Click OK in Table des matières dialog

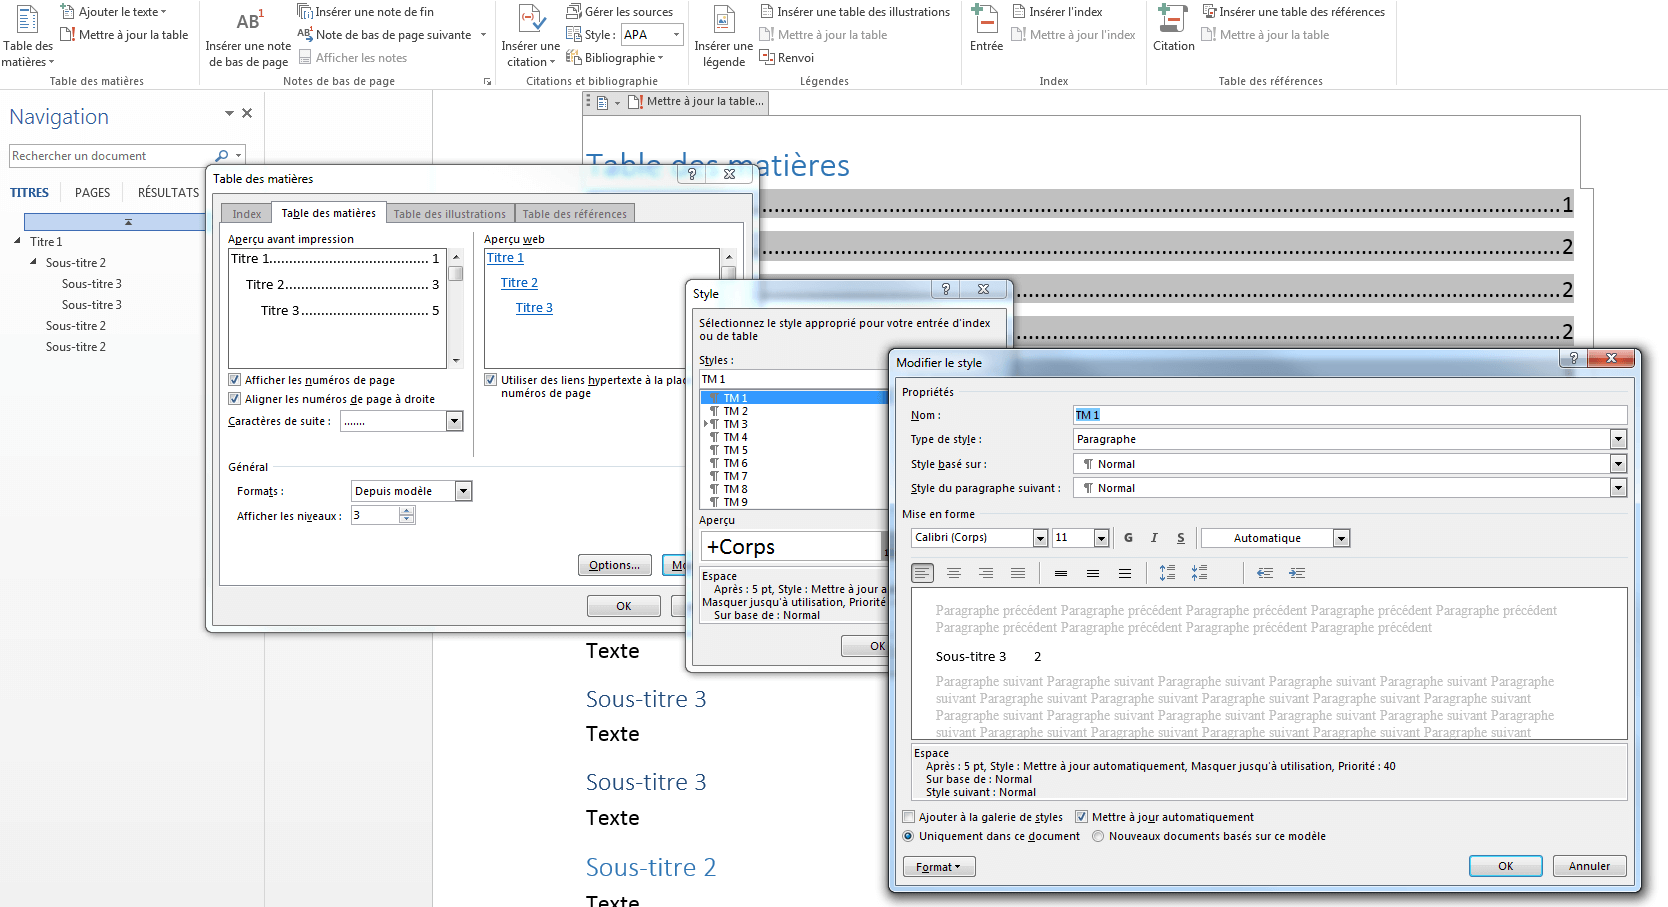coord(624,606)
